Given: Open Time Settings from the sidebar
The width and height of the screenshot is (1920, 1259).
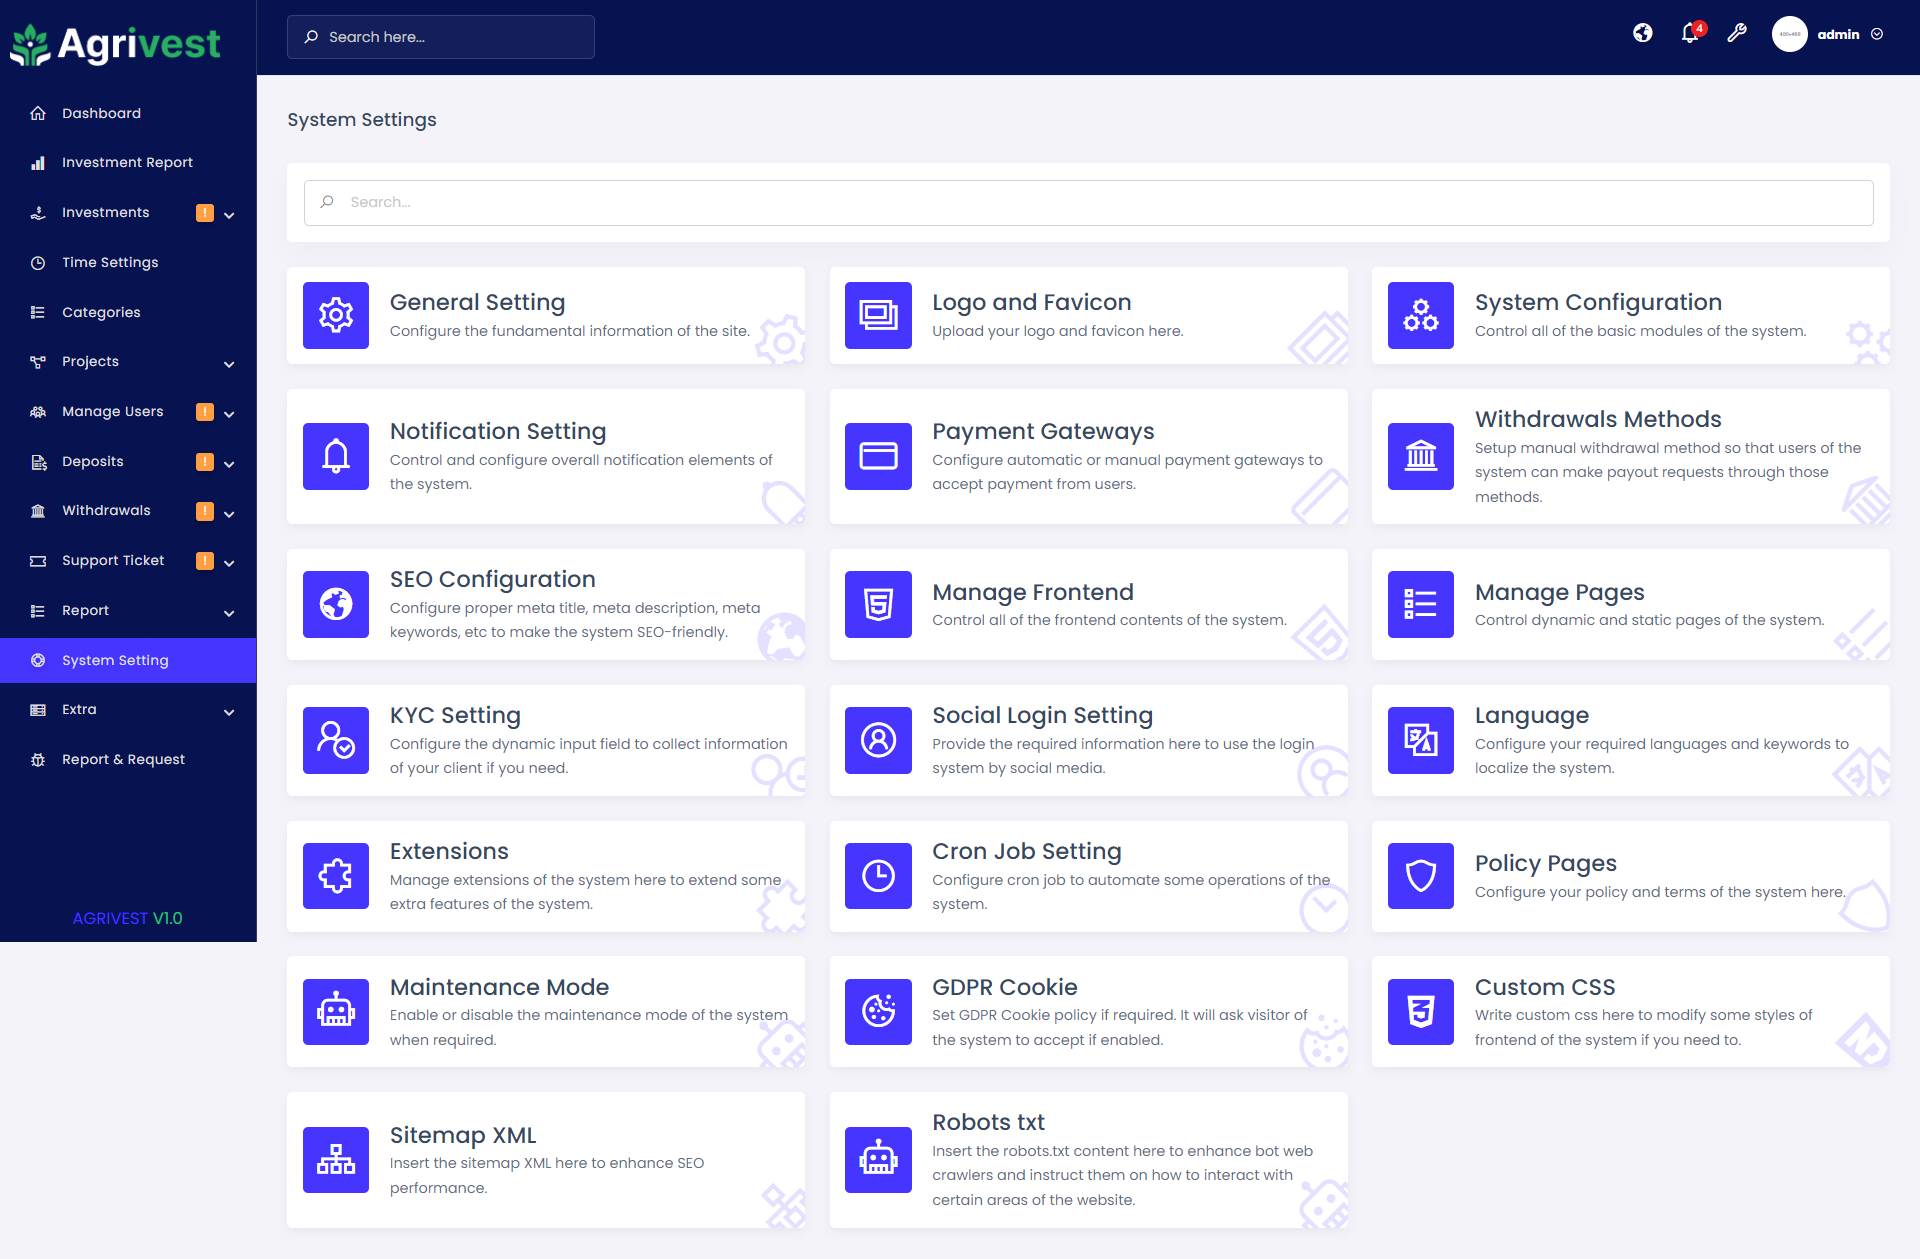Looking at the screenshot, I should click(x=110, y=261).
